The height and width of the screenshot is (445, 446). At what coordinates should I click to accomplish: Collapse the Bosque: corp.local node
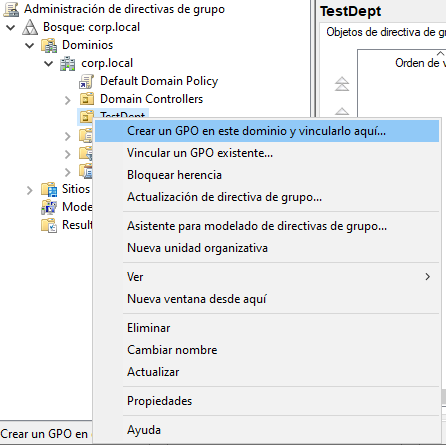[11, 27]
